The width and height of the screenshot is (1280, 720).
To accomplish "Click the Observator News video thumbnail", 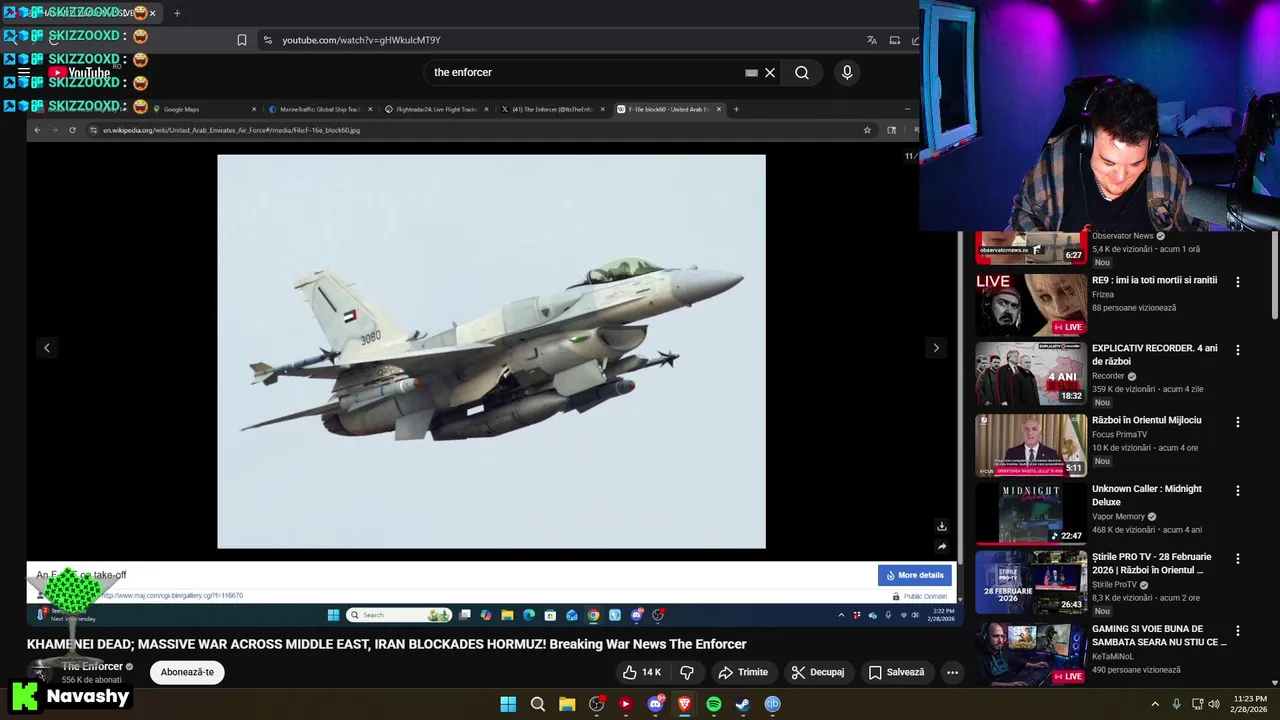I will click(1031, 247).
